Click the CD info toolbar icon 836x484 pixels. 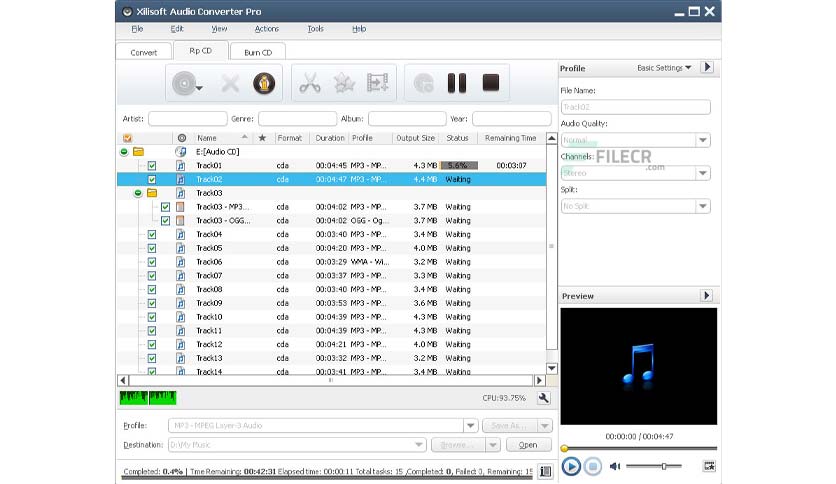(x=264, y=83)
